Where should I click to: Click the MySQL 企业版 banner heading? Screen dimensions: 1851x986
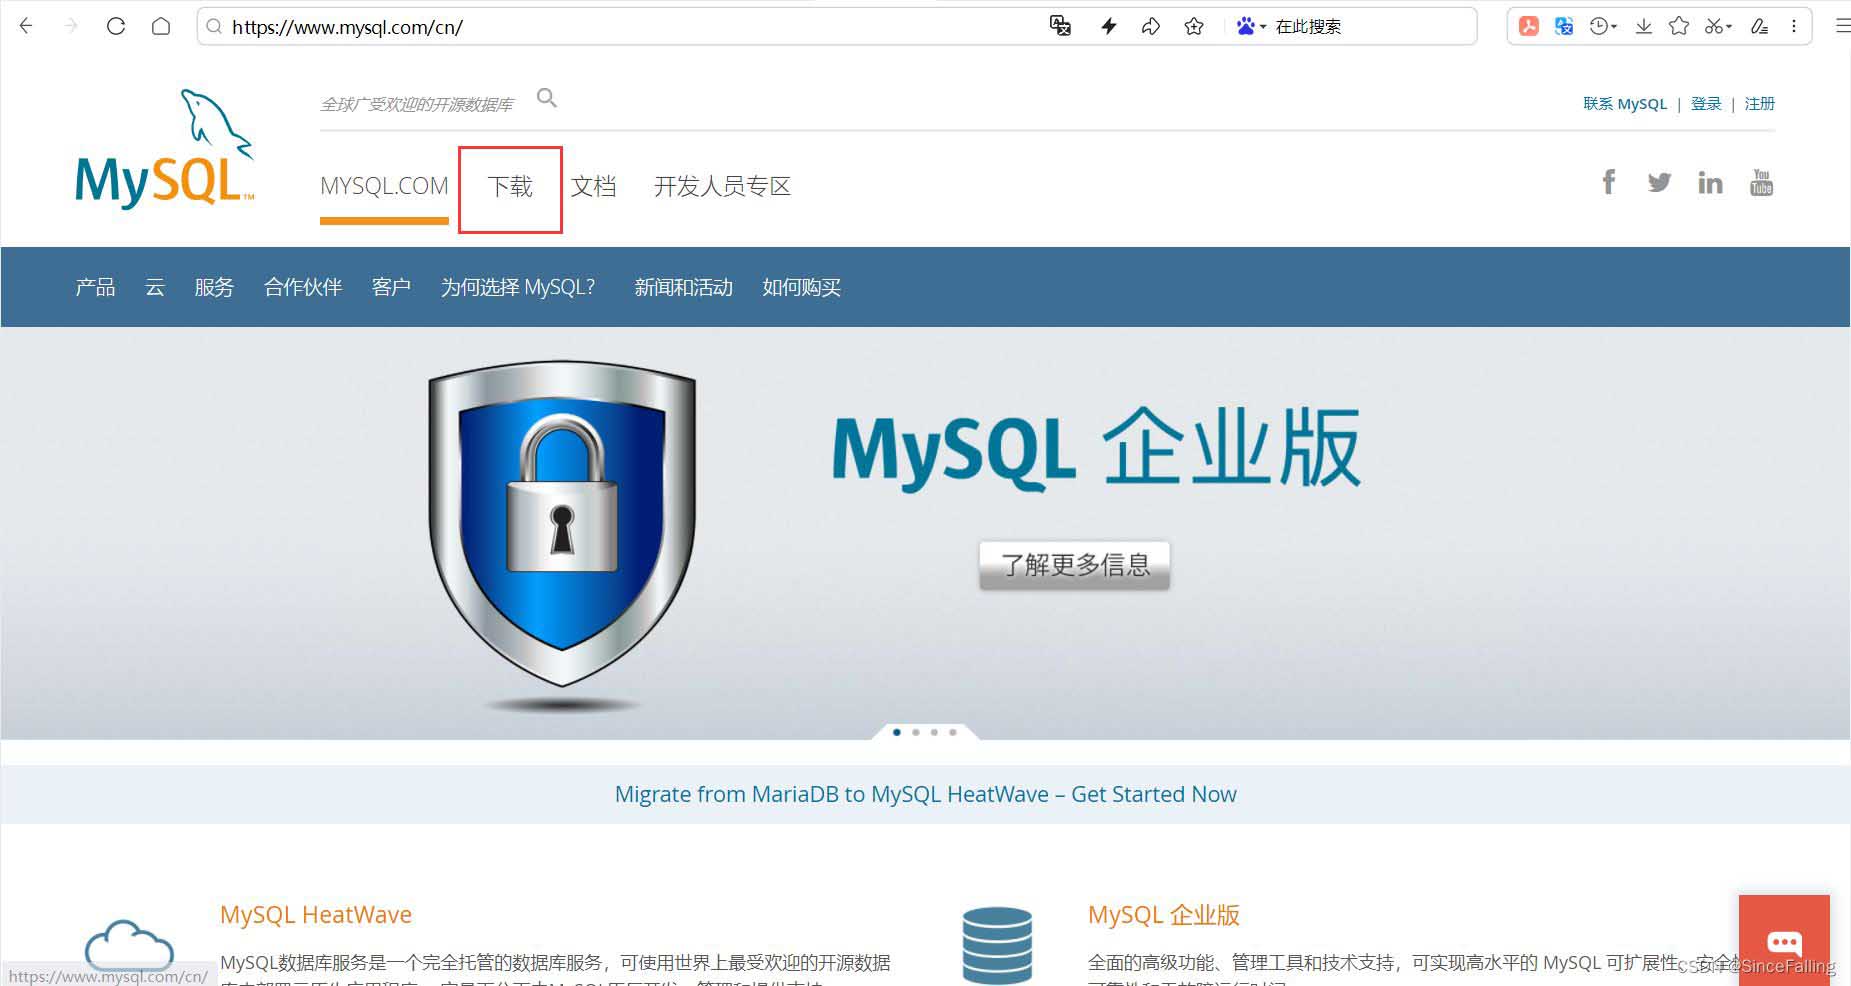(x=1097, y=449)
